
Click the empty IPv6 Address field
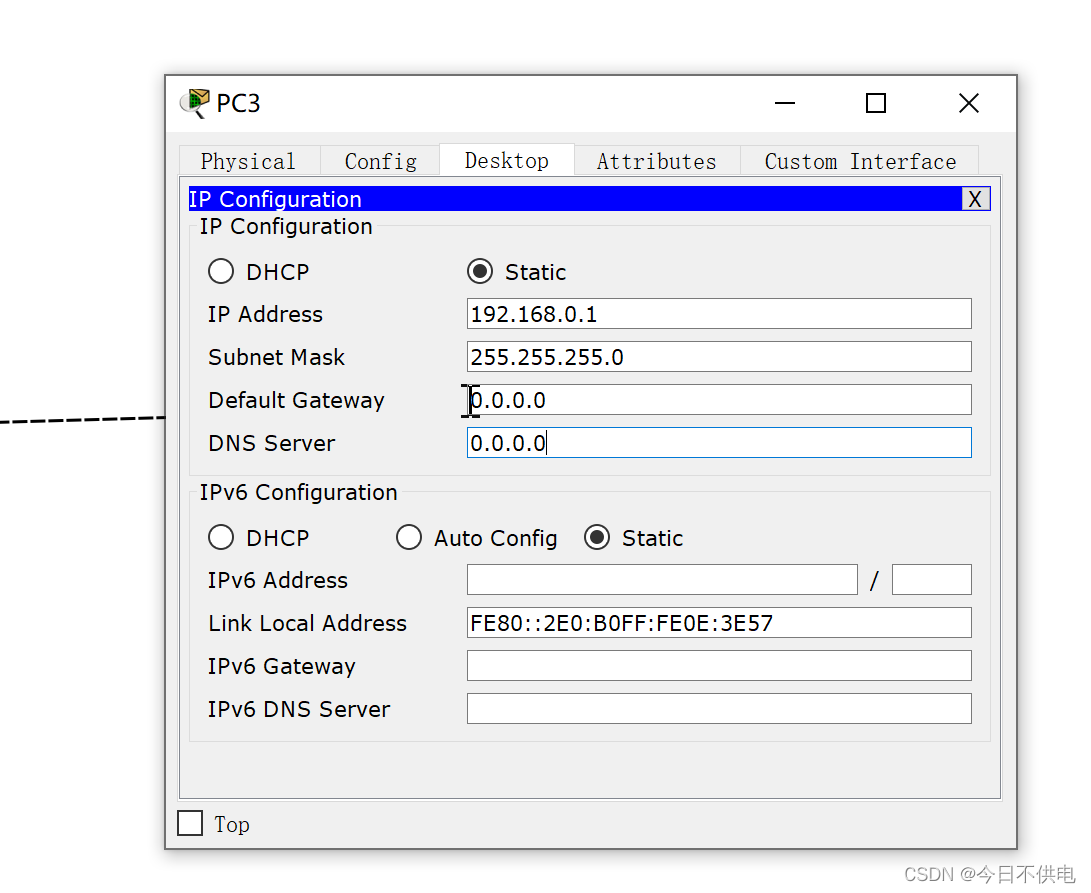point(662,580)
